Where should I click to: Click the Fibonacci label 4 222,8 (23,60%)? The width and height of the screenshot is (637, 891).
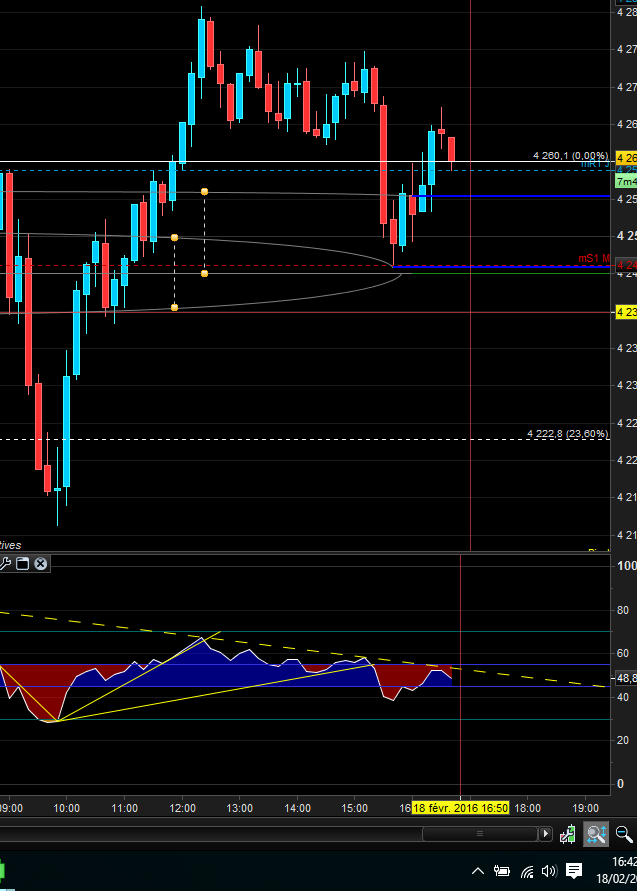568,434
